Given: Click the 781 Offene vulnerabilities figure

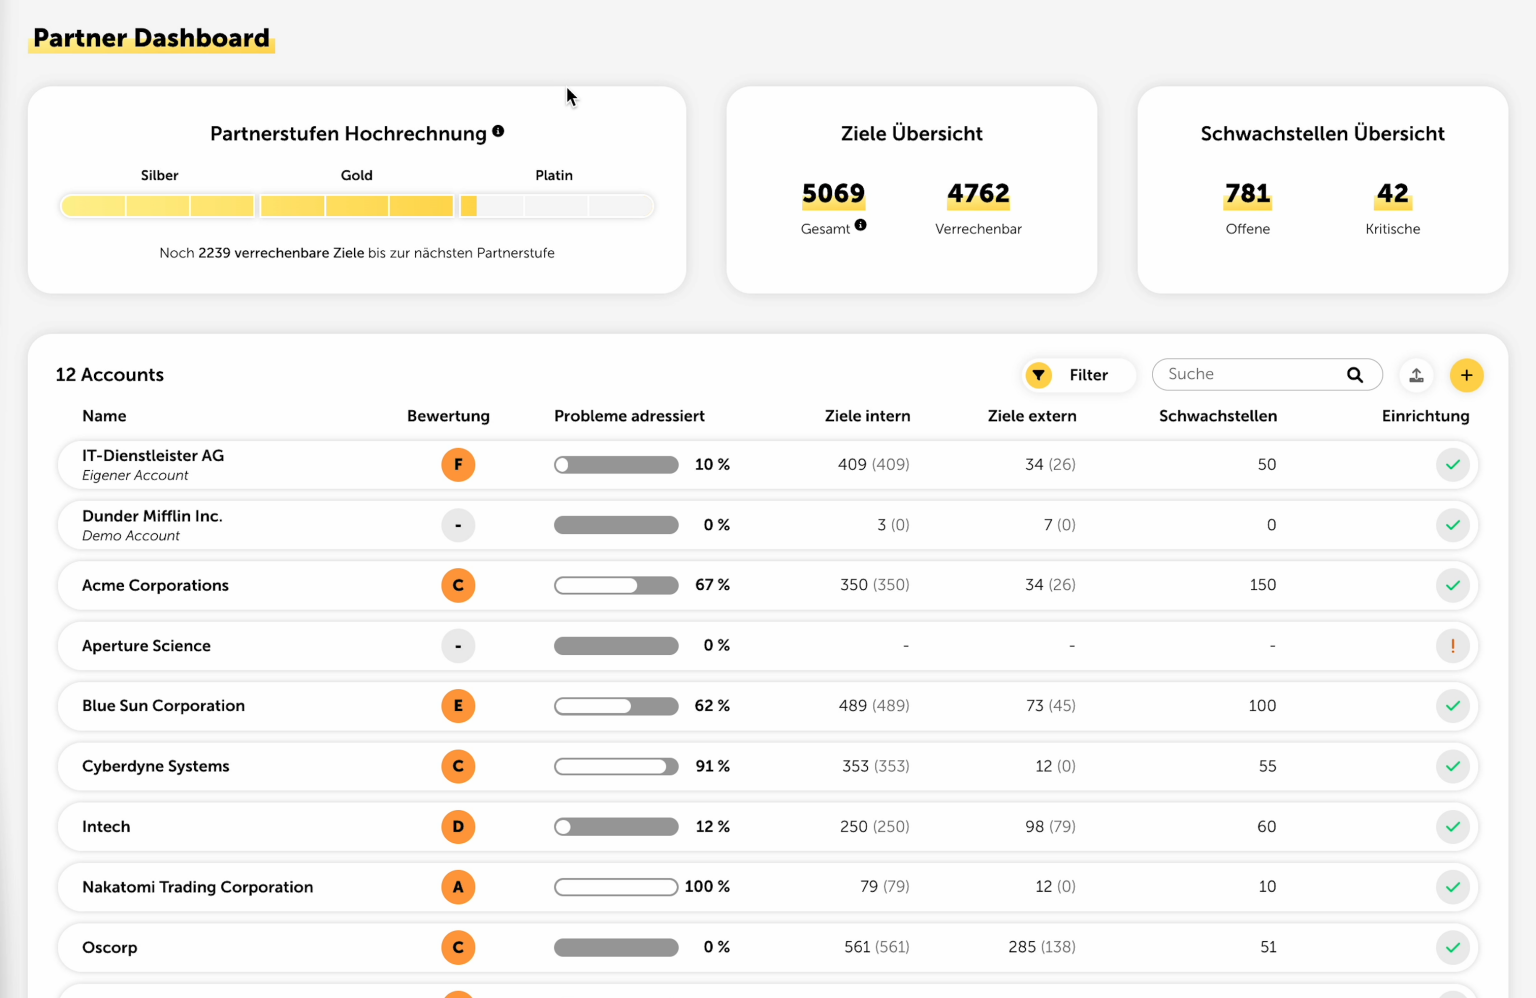Looking at the screenshot, I should click(x=1247, y=194).
